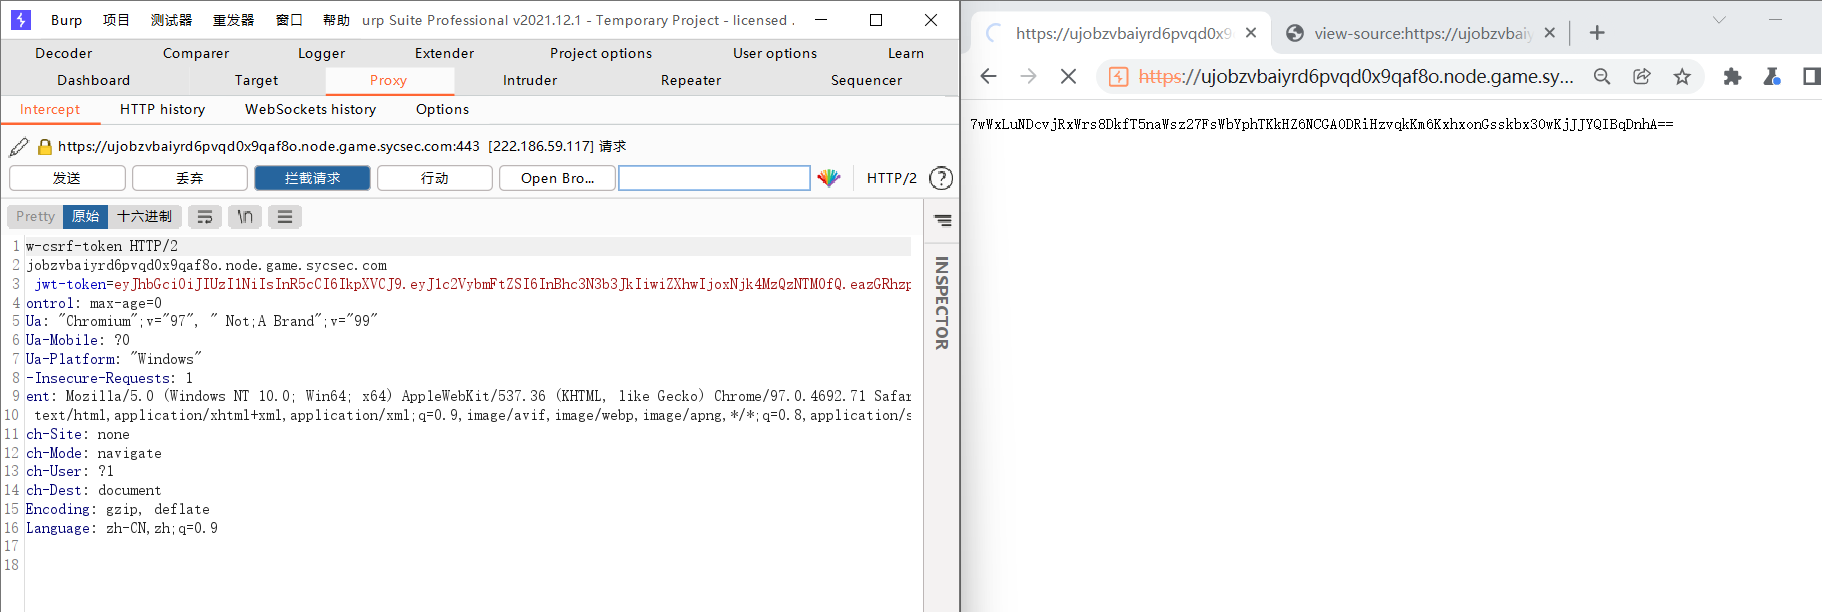
Task: Switch to the Comparer tab
Action: pyautogui.click(x=196, y=53)
